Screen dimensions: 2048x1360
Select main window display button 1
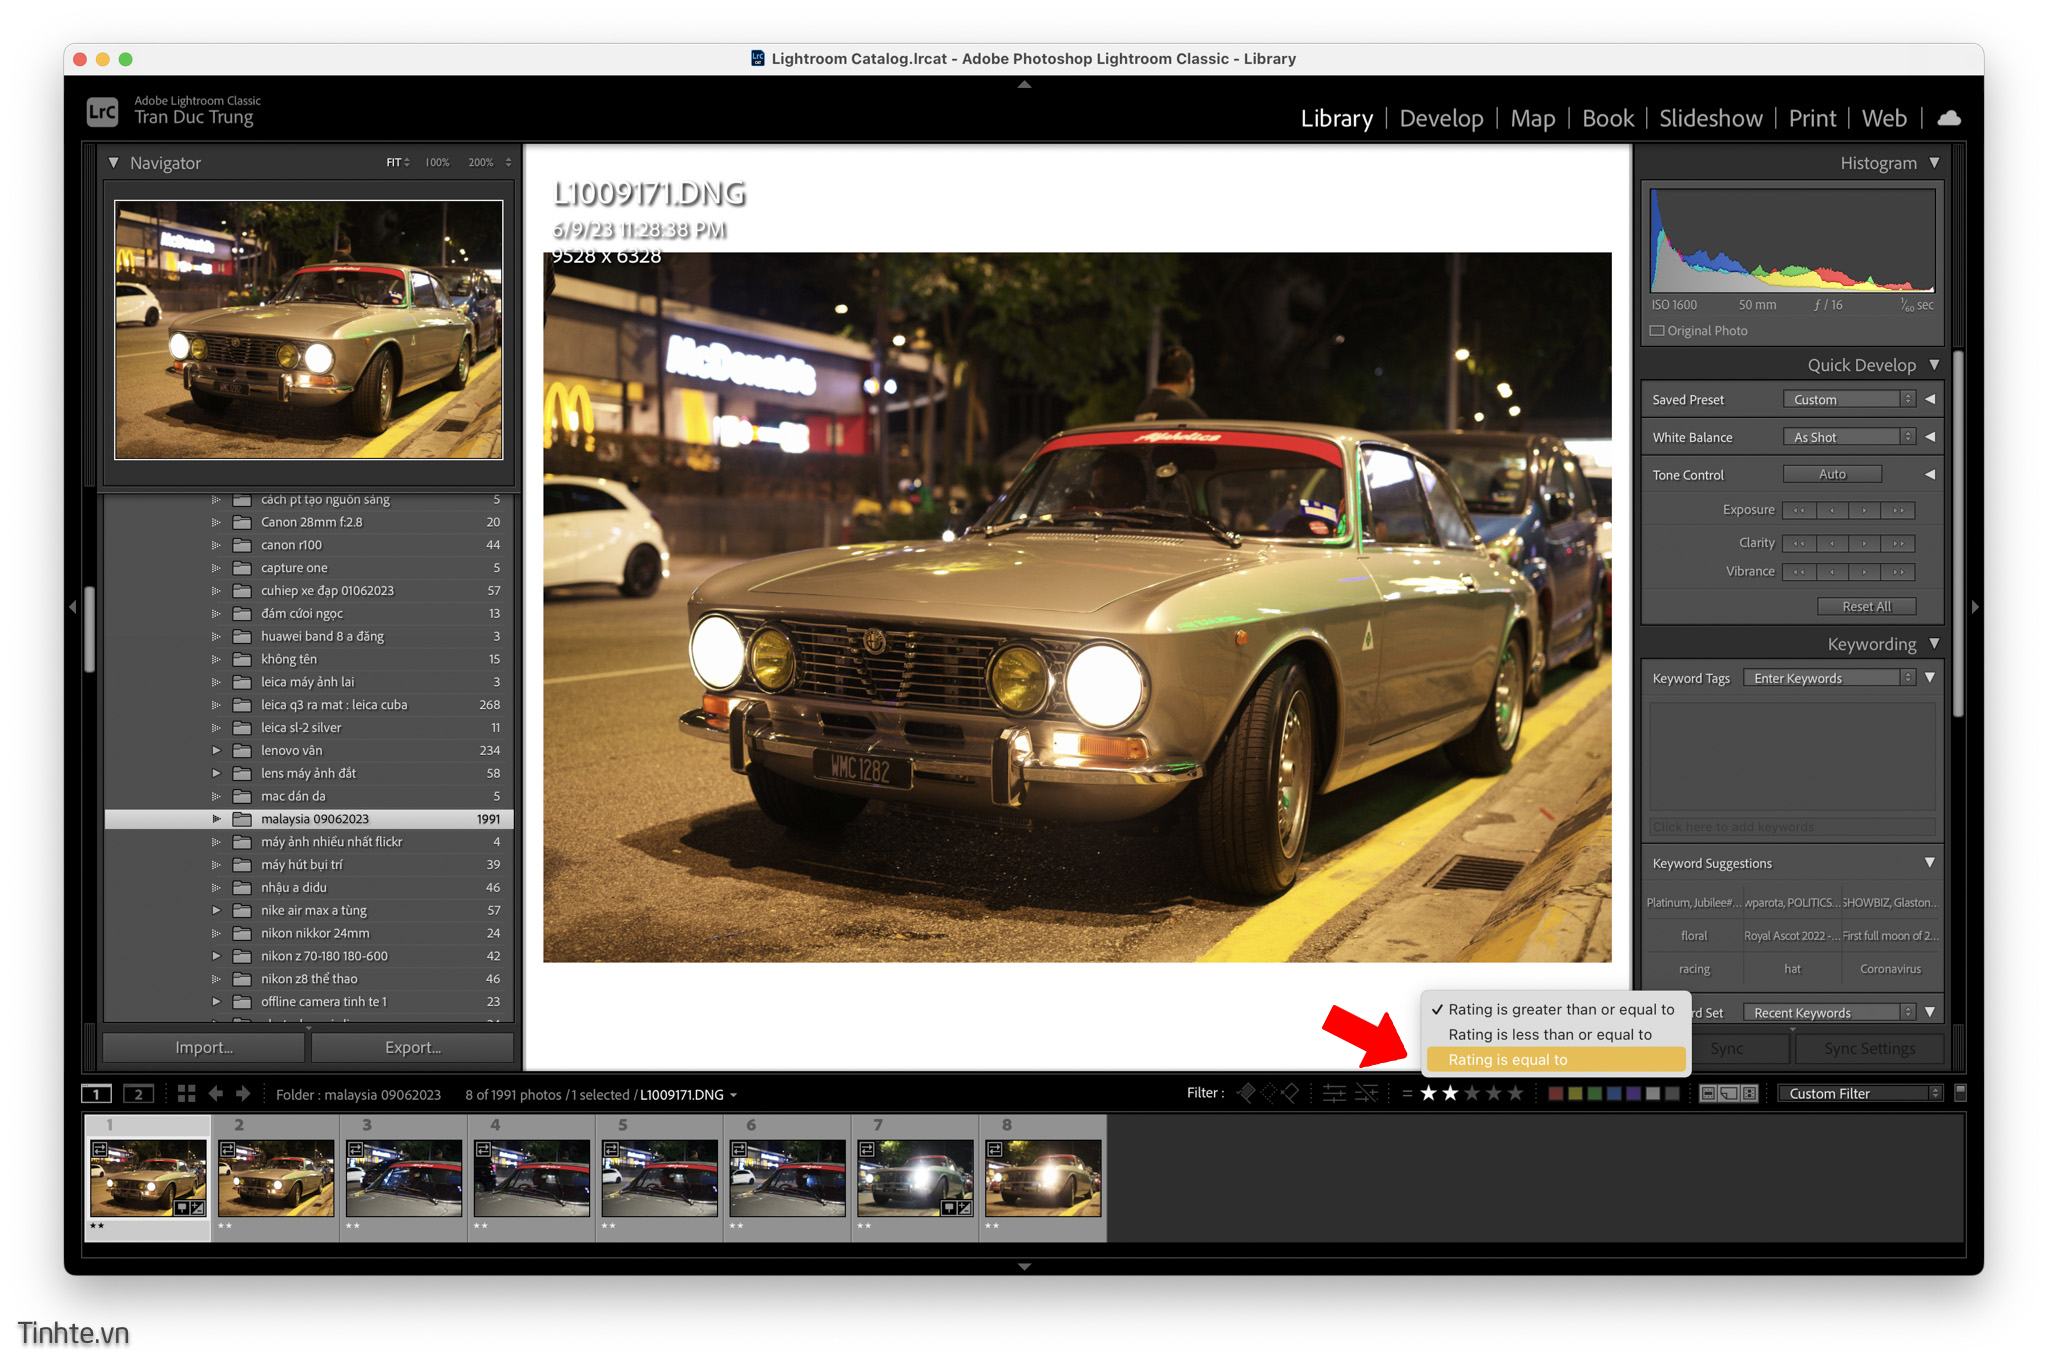tap(96, 1094)
